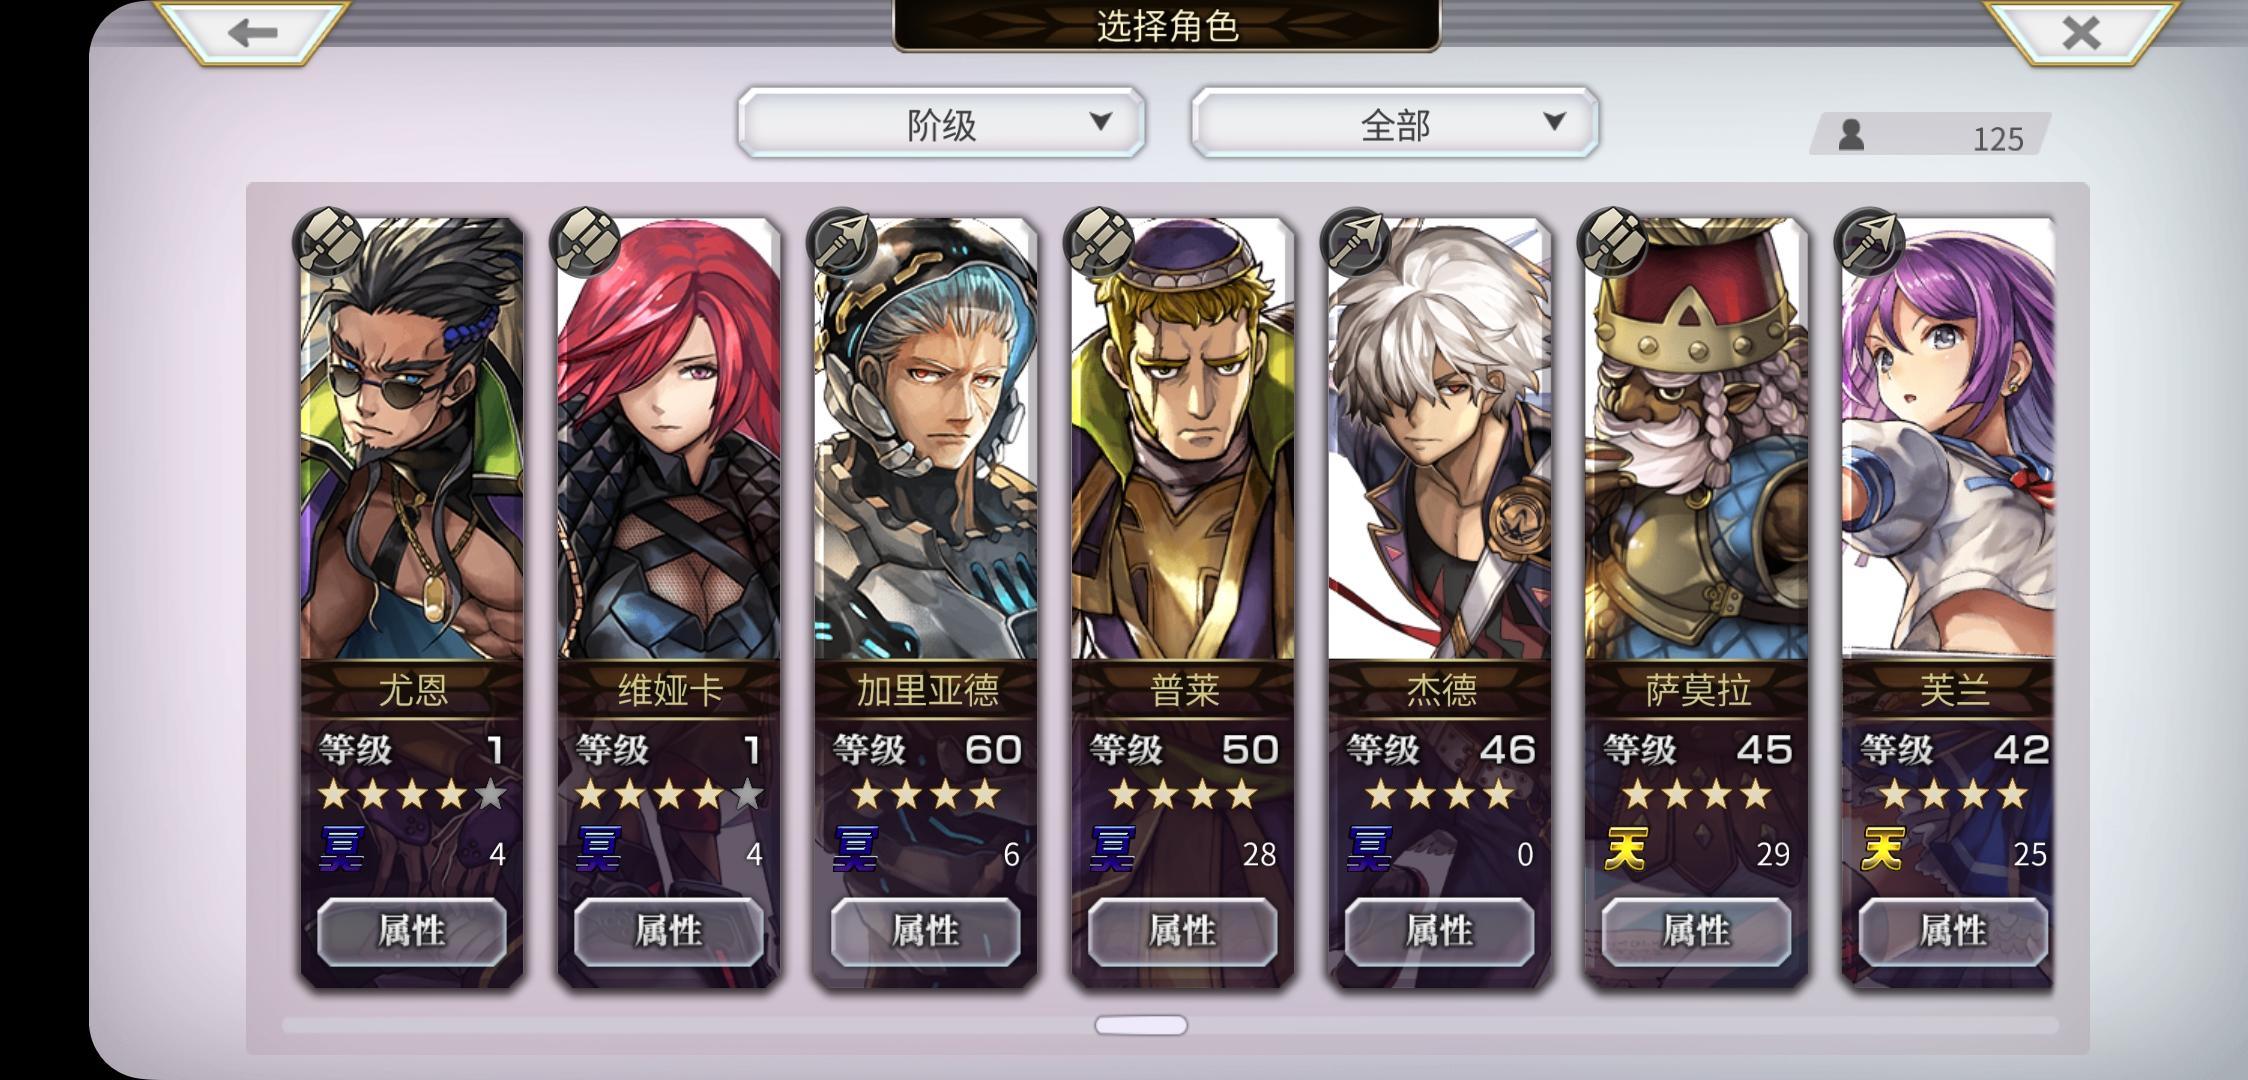Open 属性 for 杰德
Viewport: 2248px width, 1080px height.
1439,931
